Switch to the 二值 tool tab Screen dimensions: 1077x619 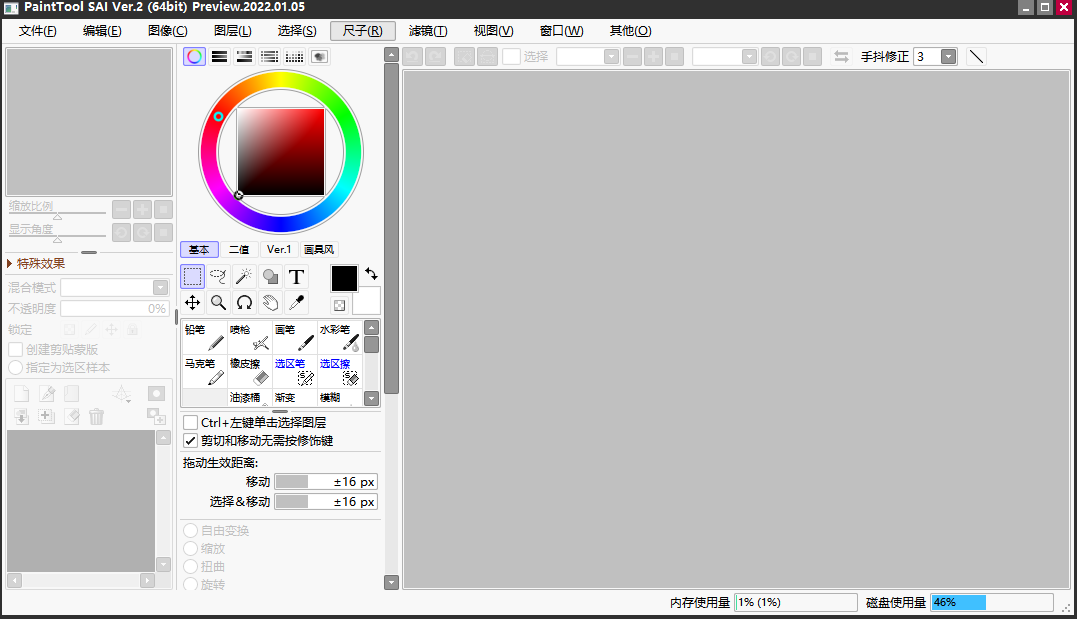[x=239, y=250]
